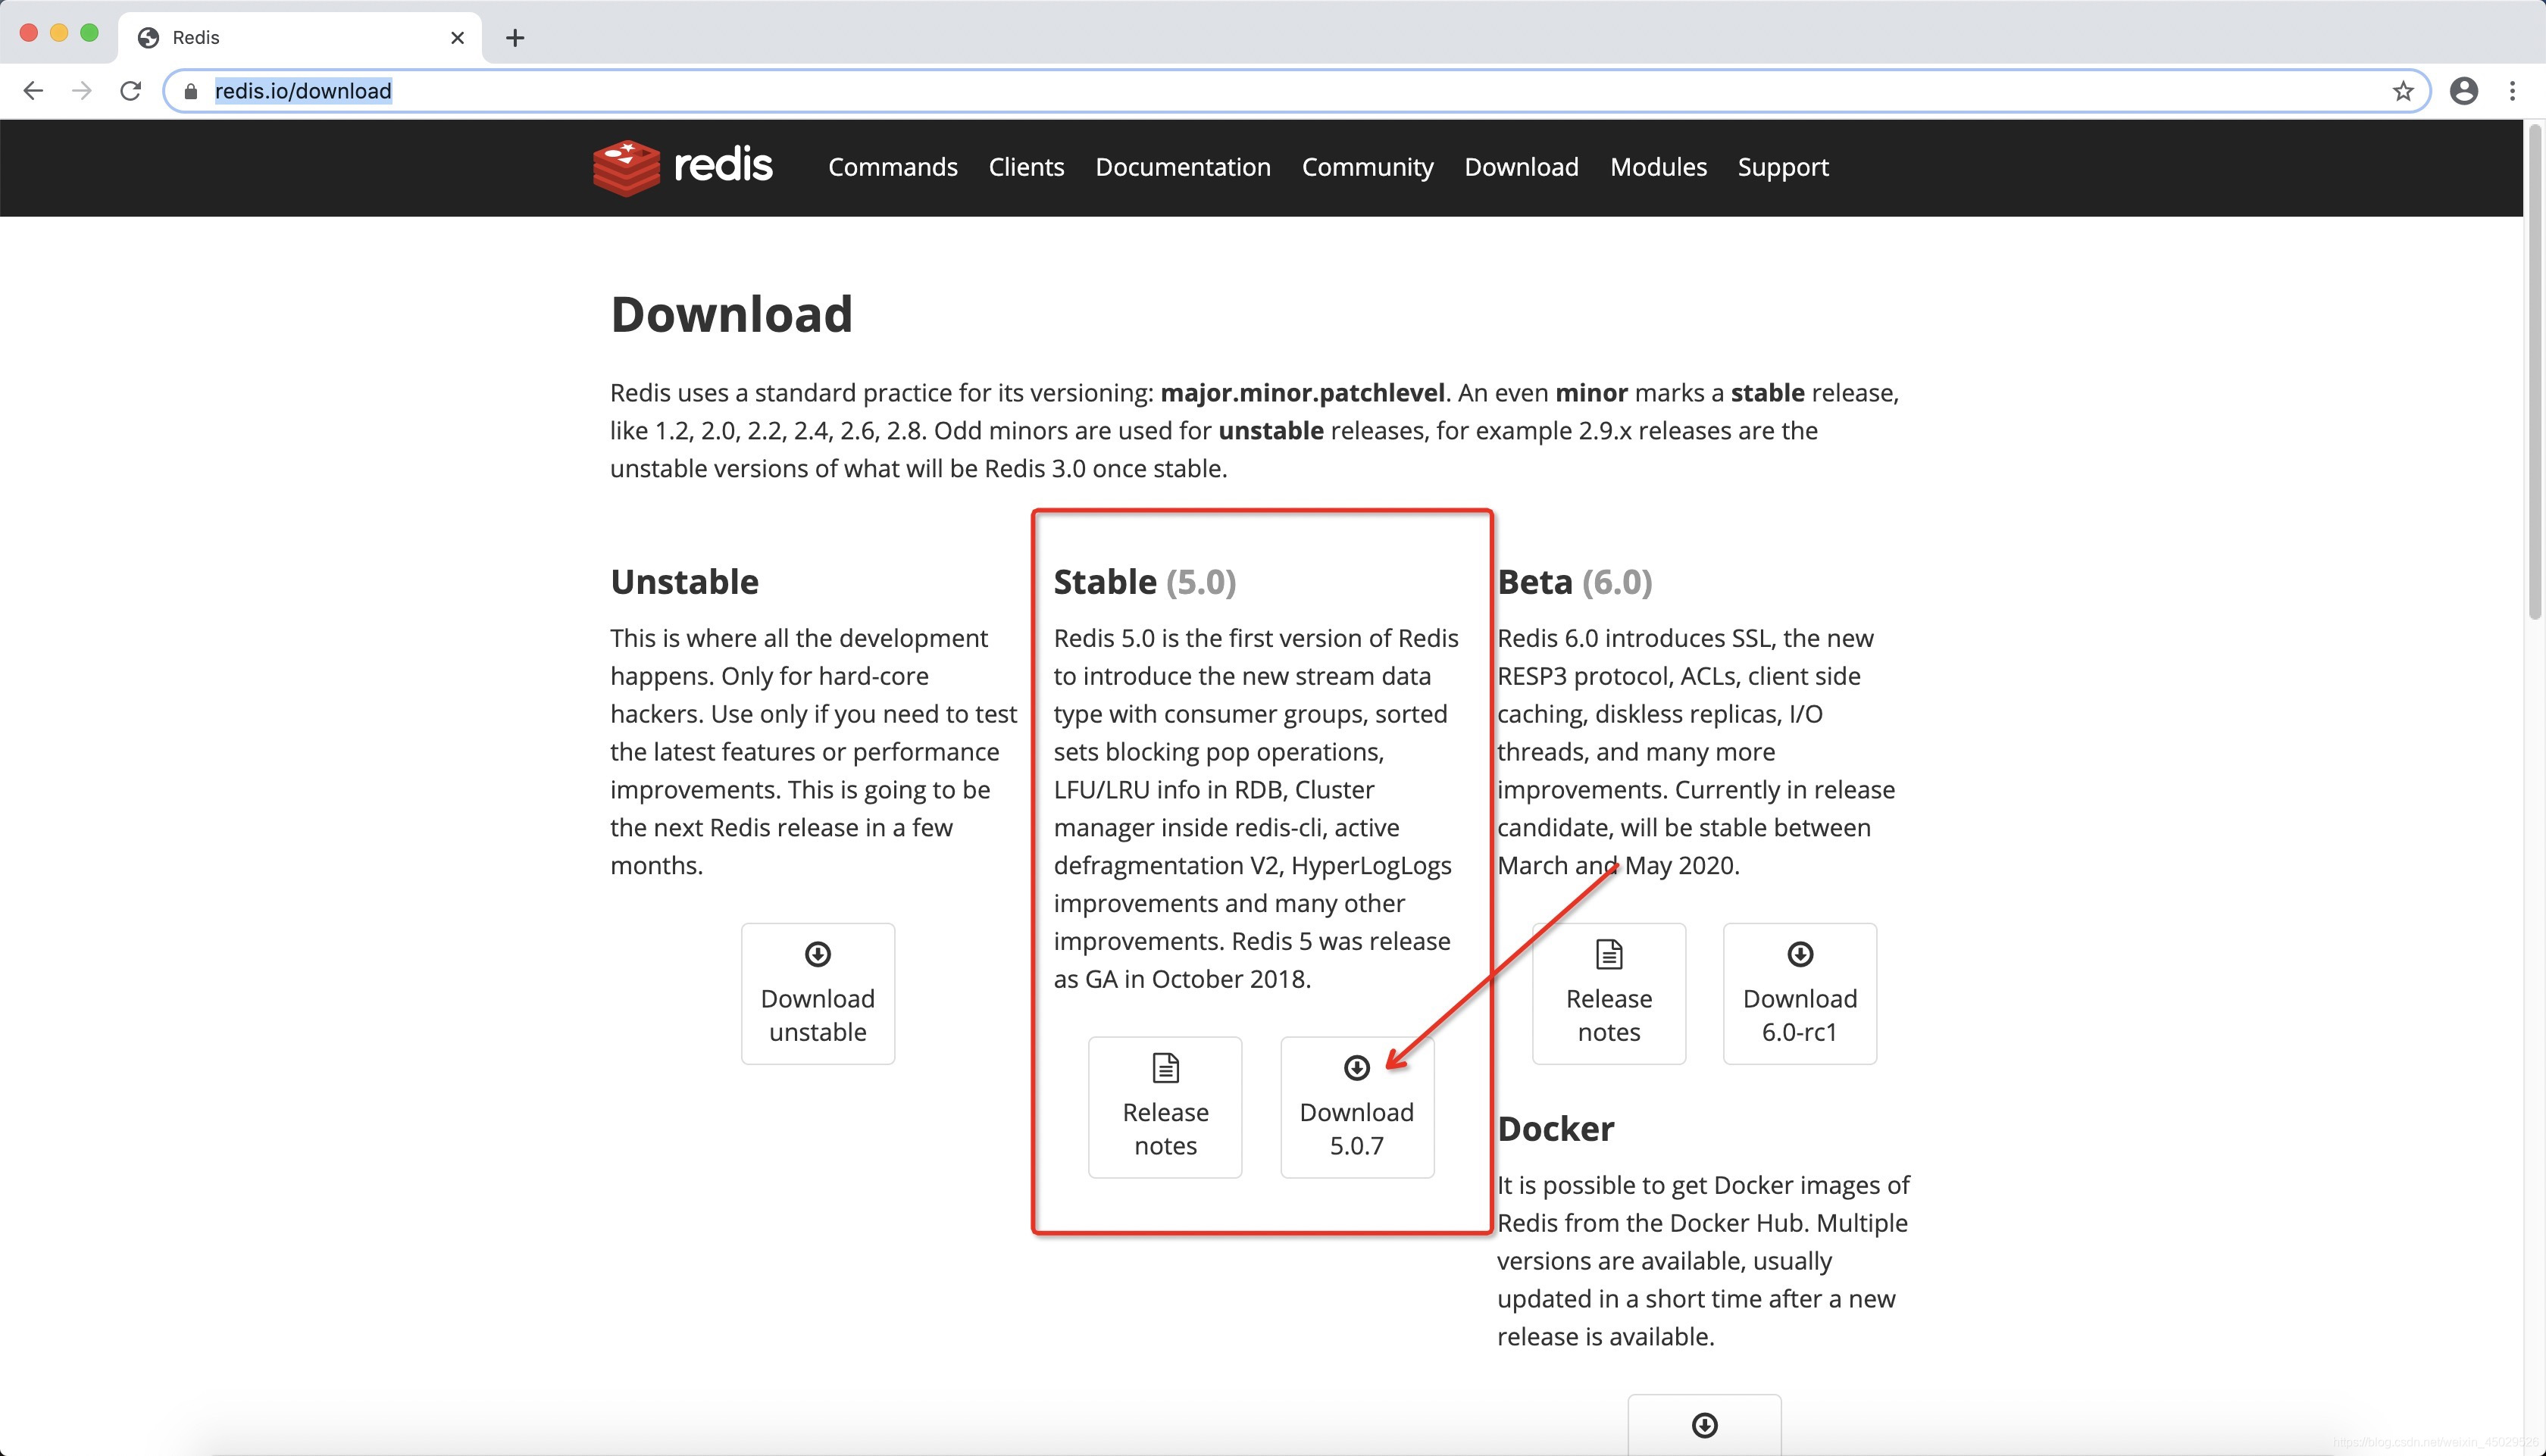Open Beta 6.0 Release notes
This screenshot has height=1456, width=2546.
coord(1608,993)
